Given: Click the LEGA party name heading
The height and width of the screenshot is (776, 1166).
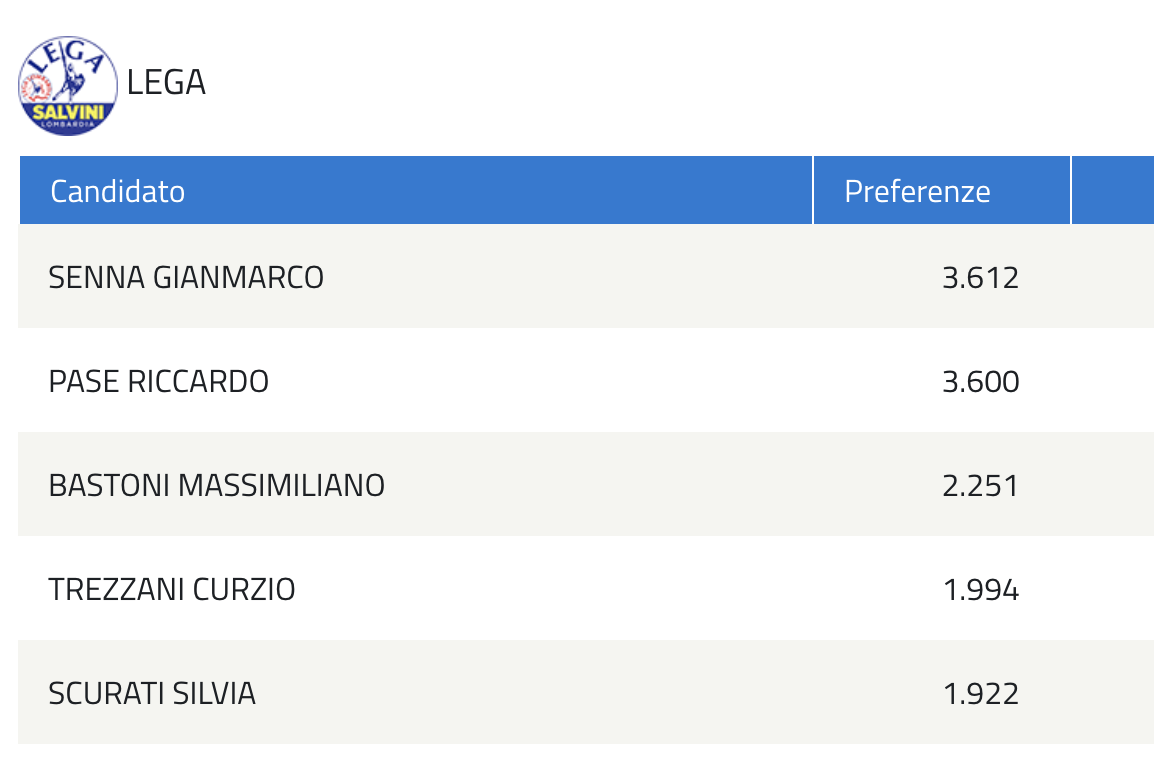Looking at the screenshot, I should click(166, 82).
